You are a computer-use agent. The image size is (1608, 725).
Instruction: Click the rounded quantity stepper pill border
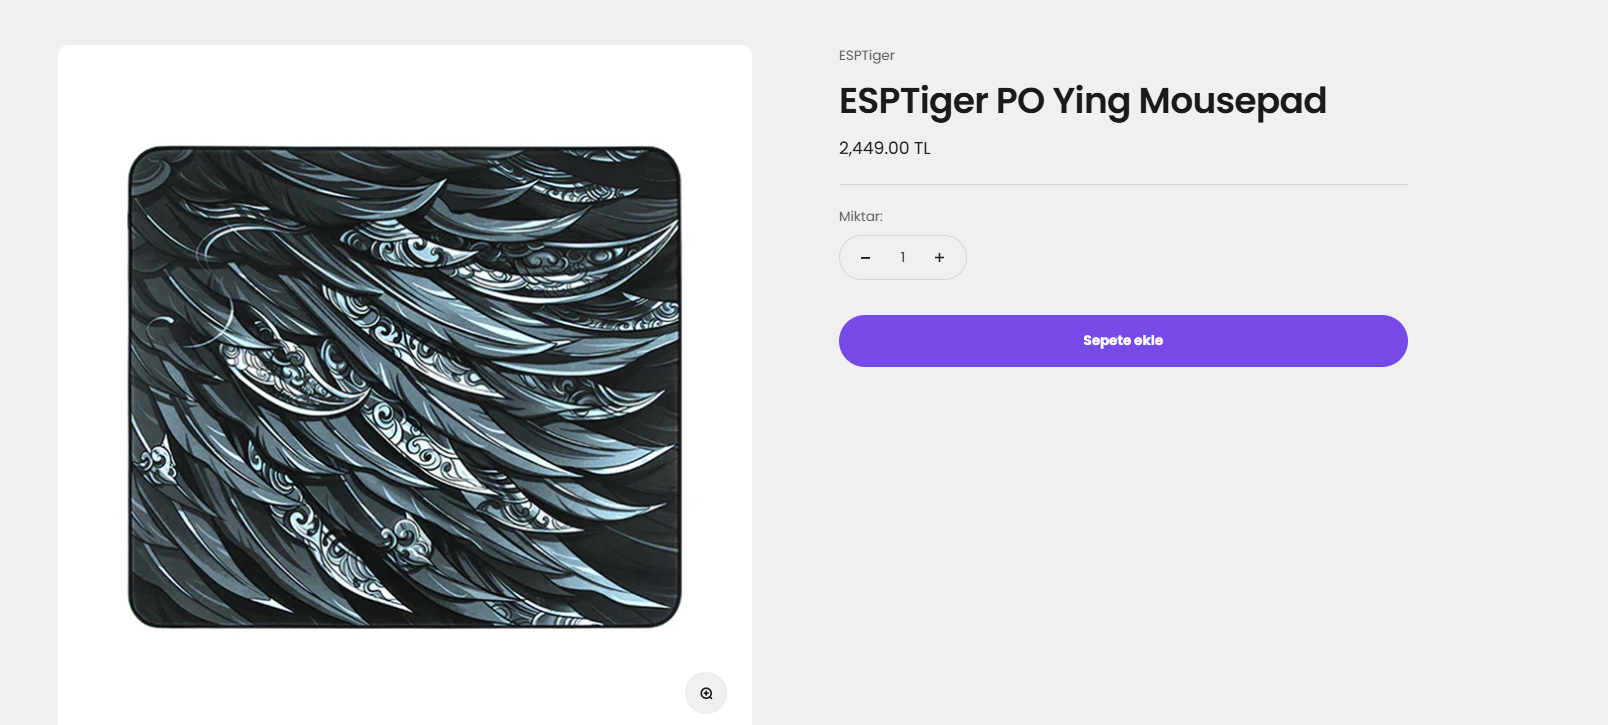[903, 236]
